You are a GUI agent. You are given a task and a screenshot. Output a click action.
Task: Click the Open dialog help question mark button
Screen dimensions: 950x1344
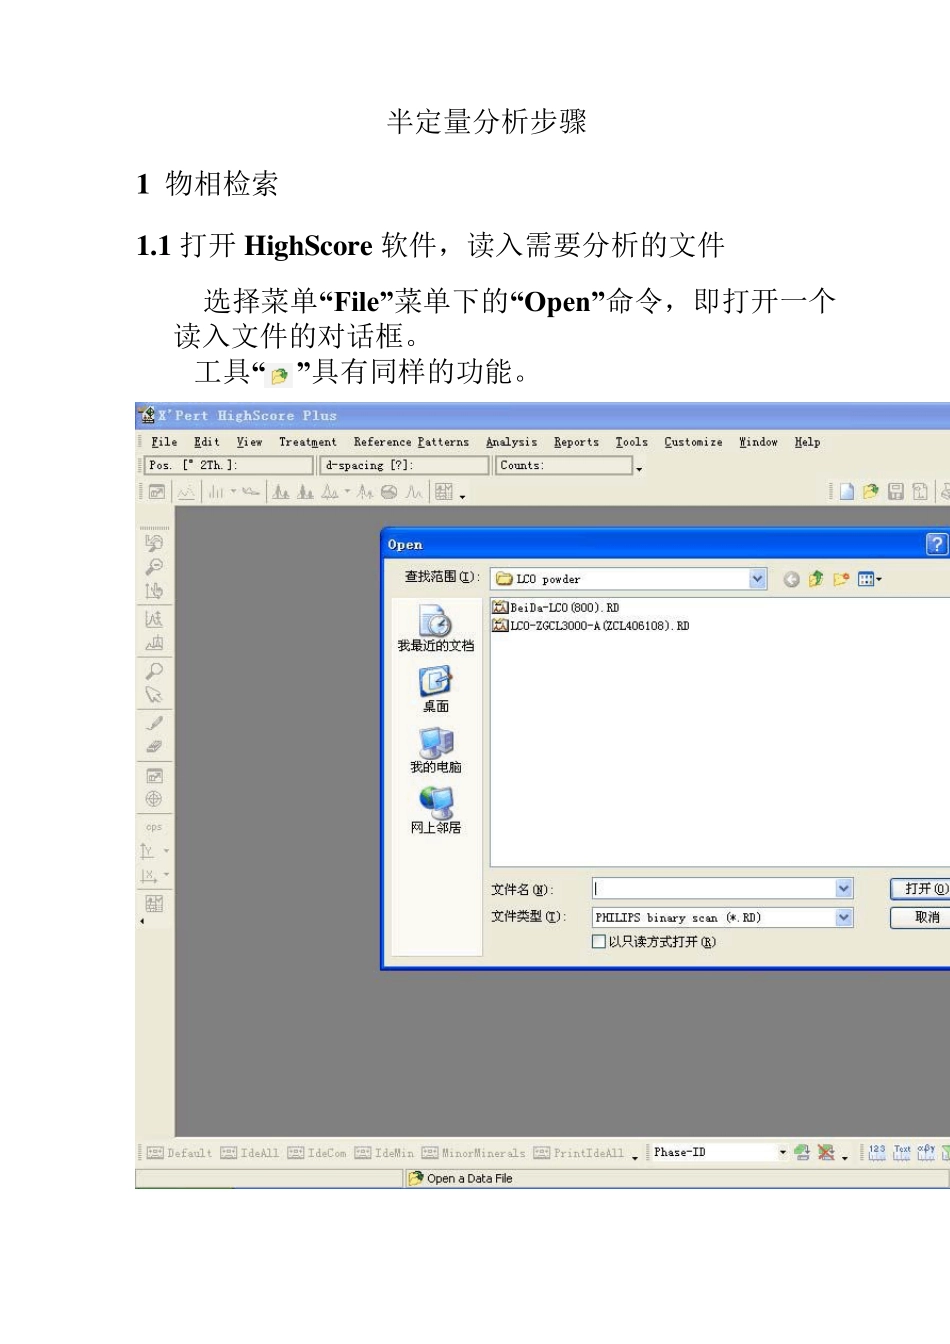tap(936, 544)
